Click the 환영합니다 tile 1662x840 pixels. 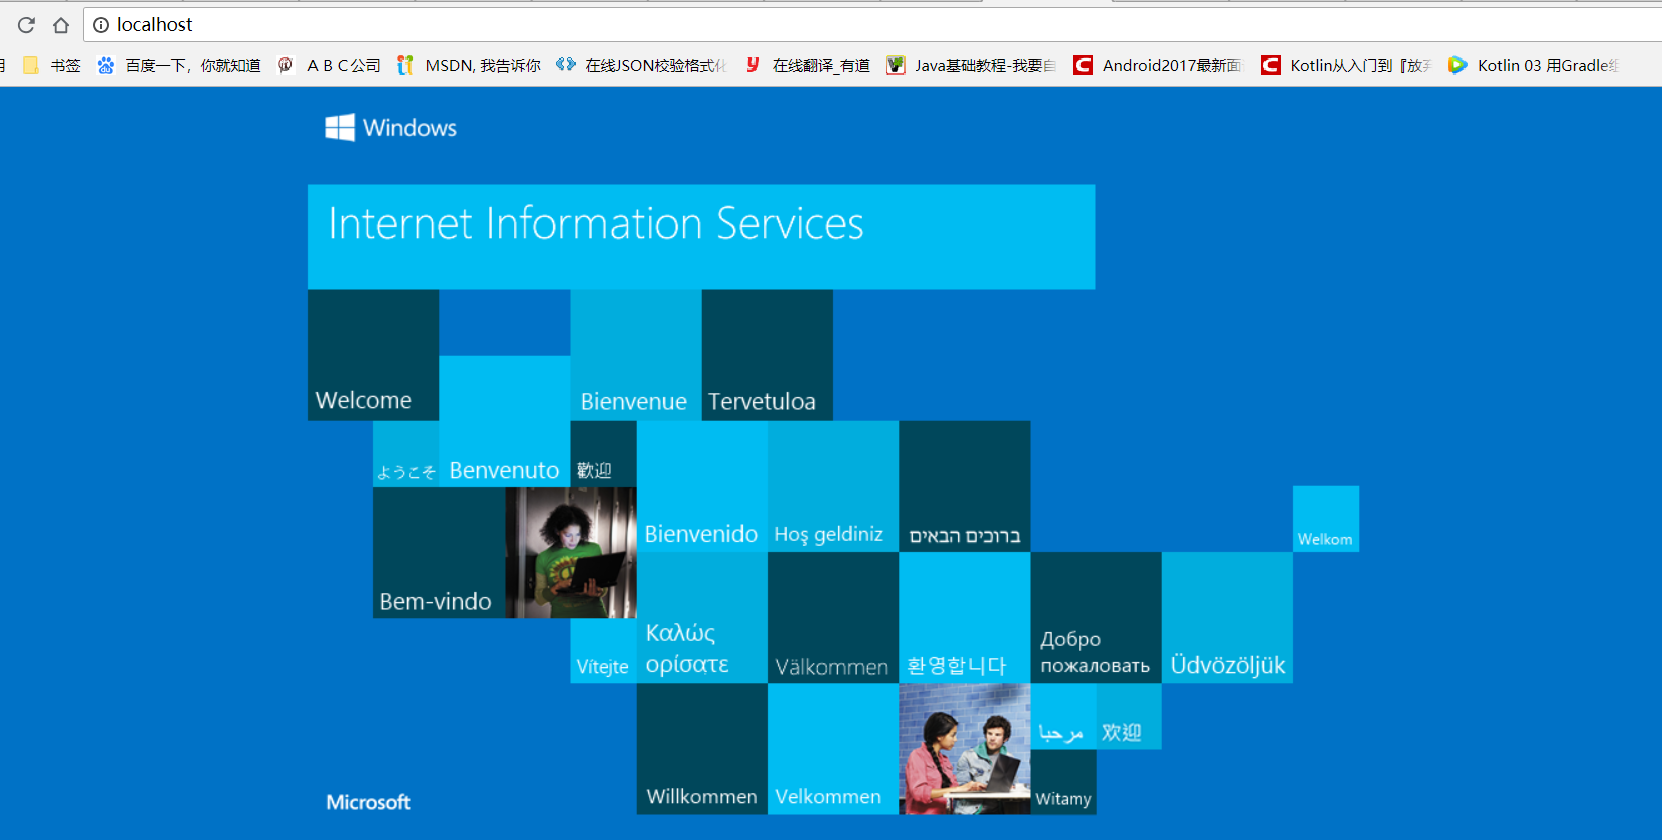pos(964,618)
